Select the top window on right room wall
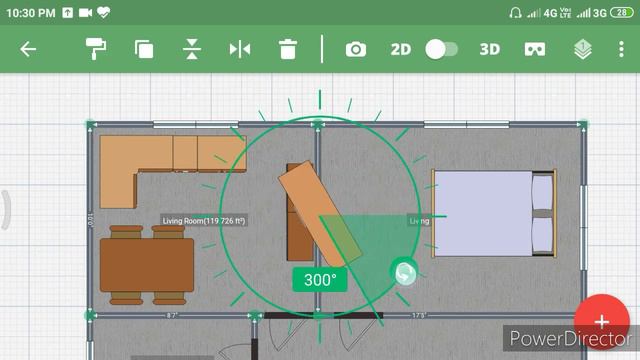This screenshot has height=360, width=640. (467, 124)
